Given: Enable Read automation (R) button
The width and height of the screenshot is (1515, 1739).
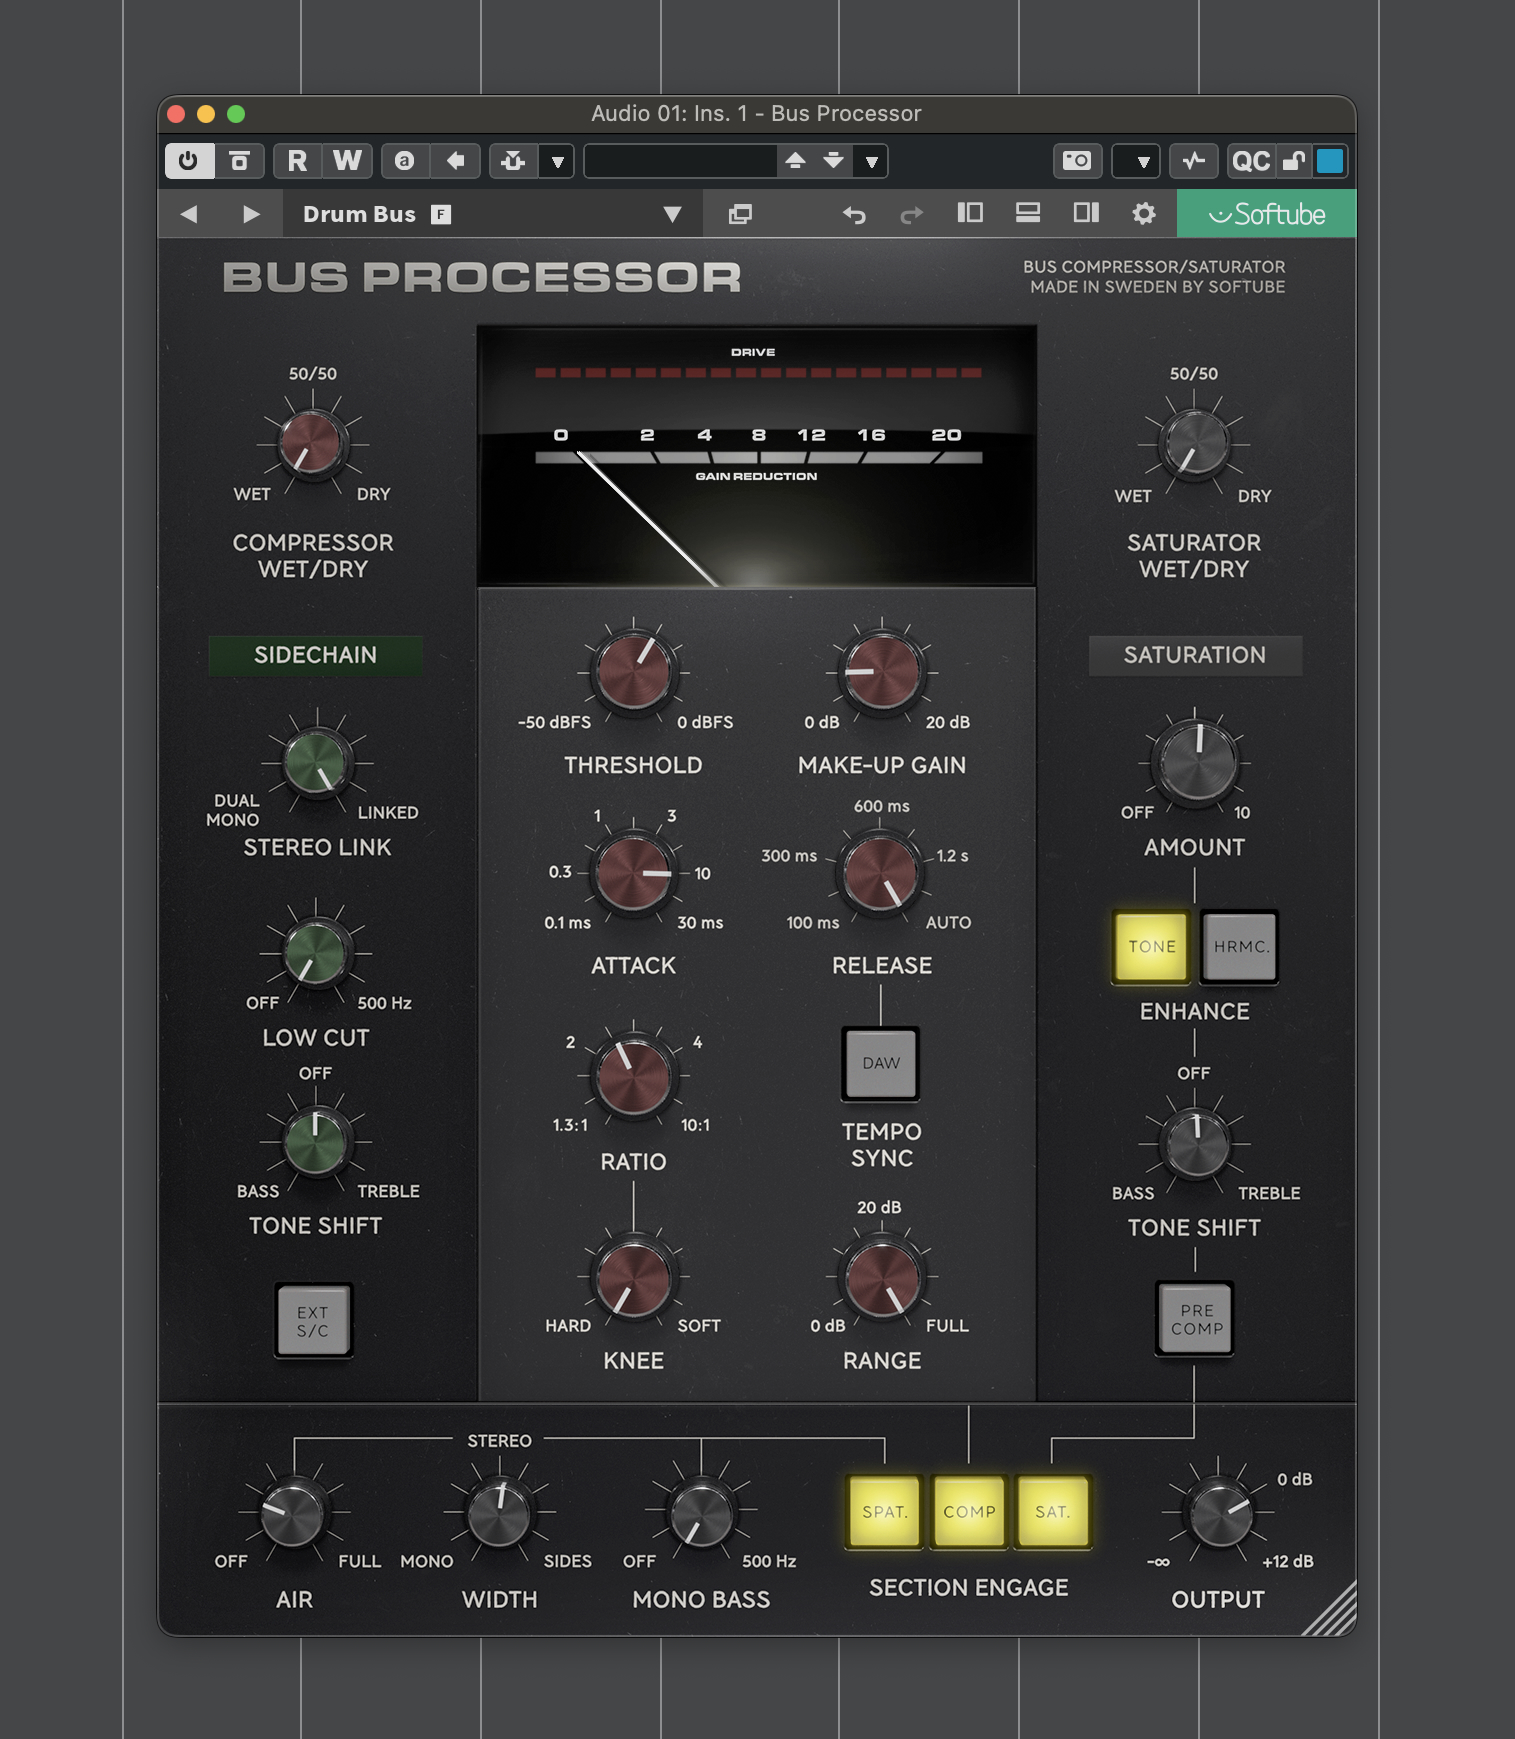Looking at the screenshot, I should tap(297, 161).
